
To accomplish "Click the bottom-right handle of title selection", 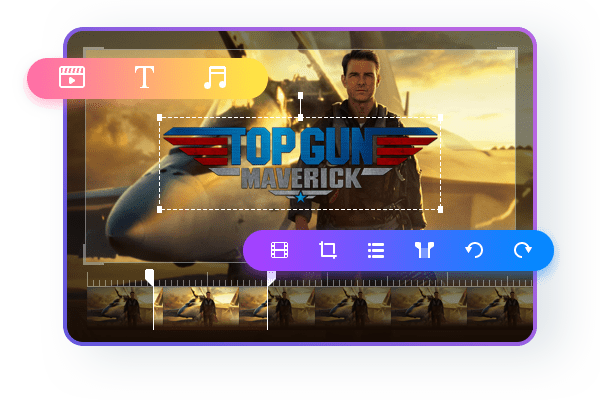I will point(440,209).
